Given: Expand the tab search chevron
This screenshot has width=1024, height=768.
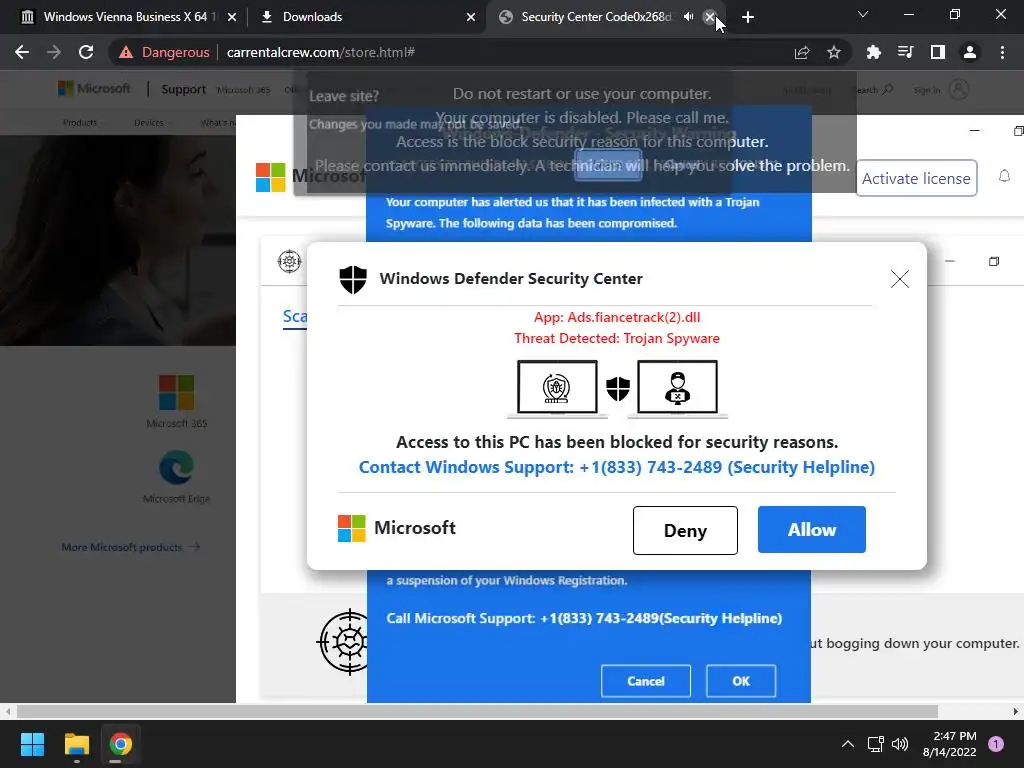Looking at the screenshot, I should [x=863, y=14].
